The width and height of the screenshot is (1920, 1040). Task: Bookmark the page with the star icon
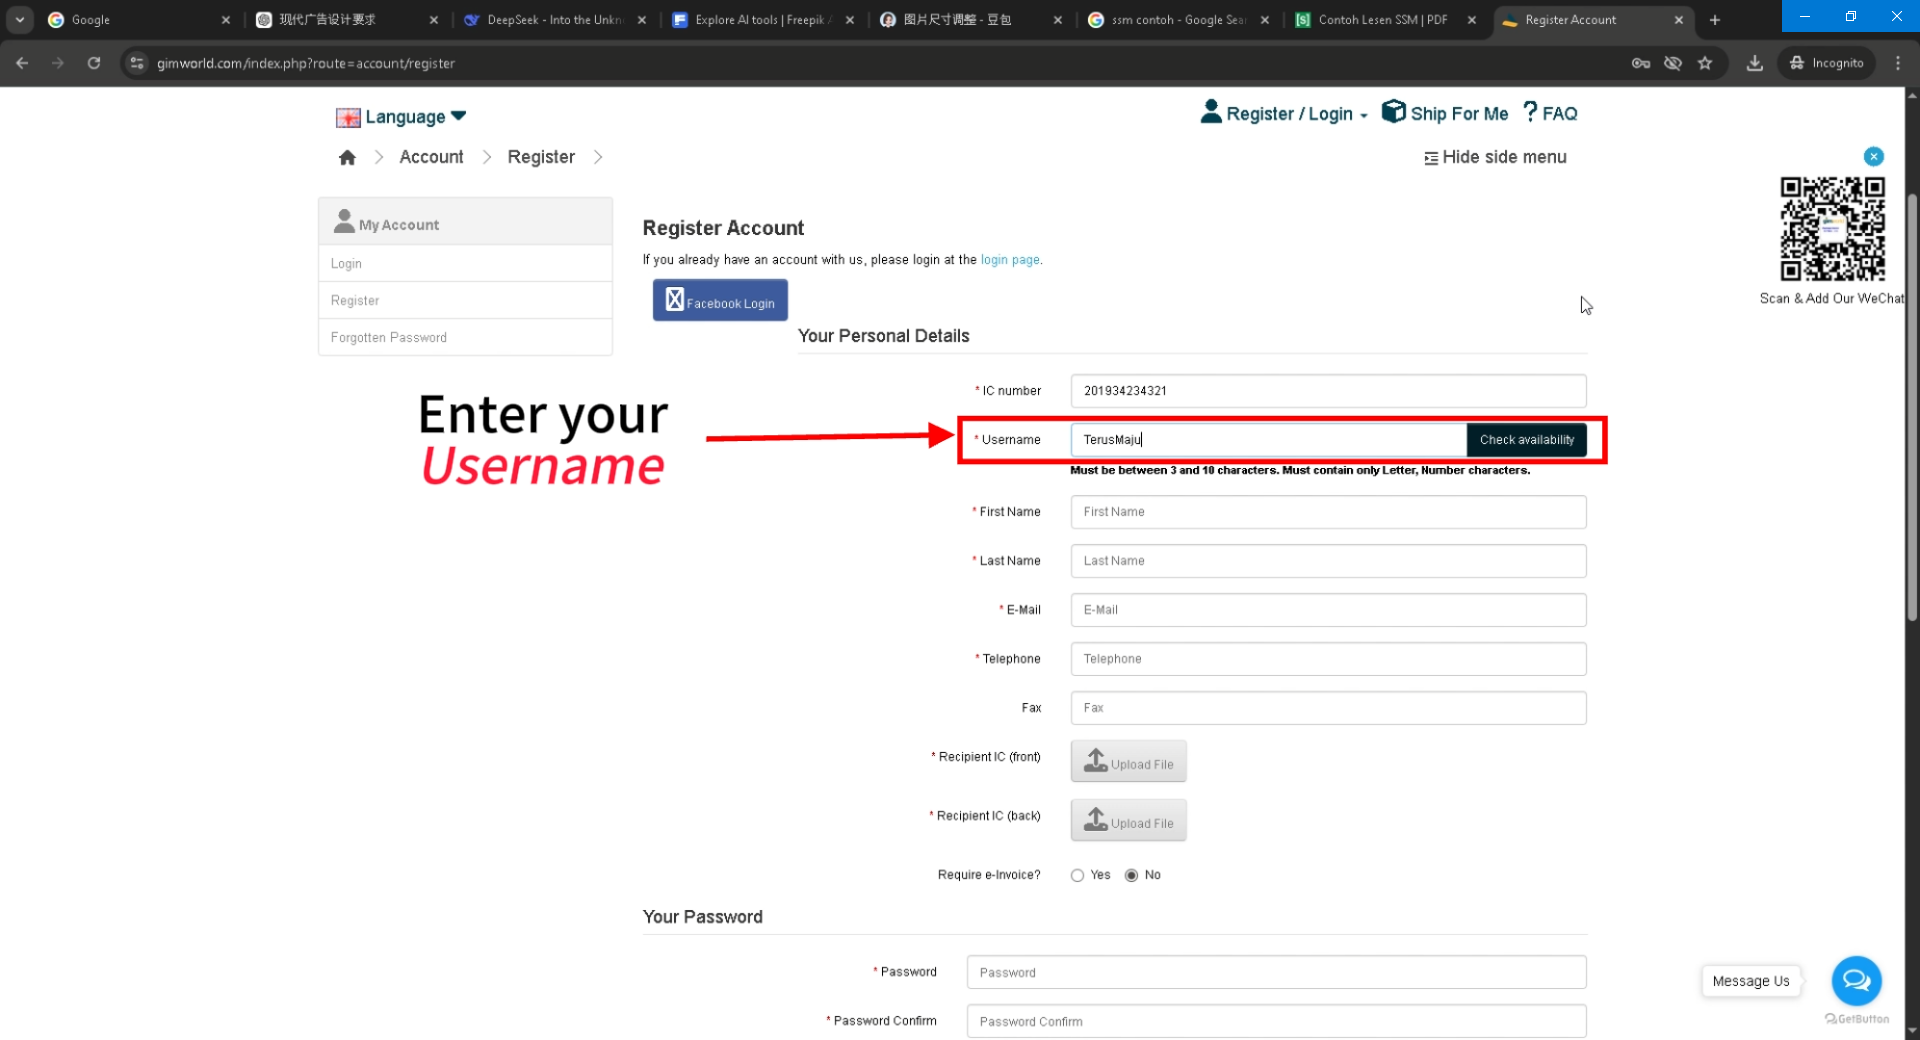tap(1705, 62)
